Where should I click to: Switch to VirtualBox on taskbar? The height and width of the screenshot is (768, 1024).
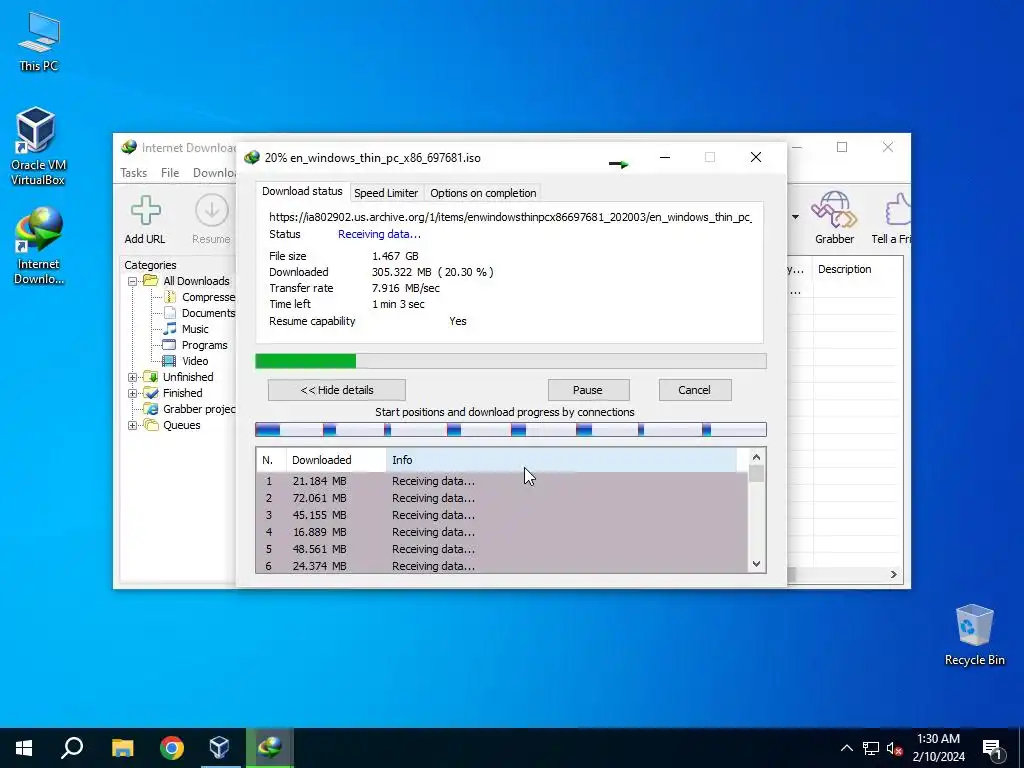tap(219, 748)
